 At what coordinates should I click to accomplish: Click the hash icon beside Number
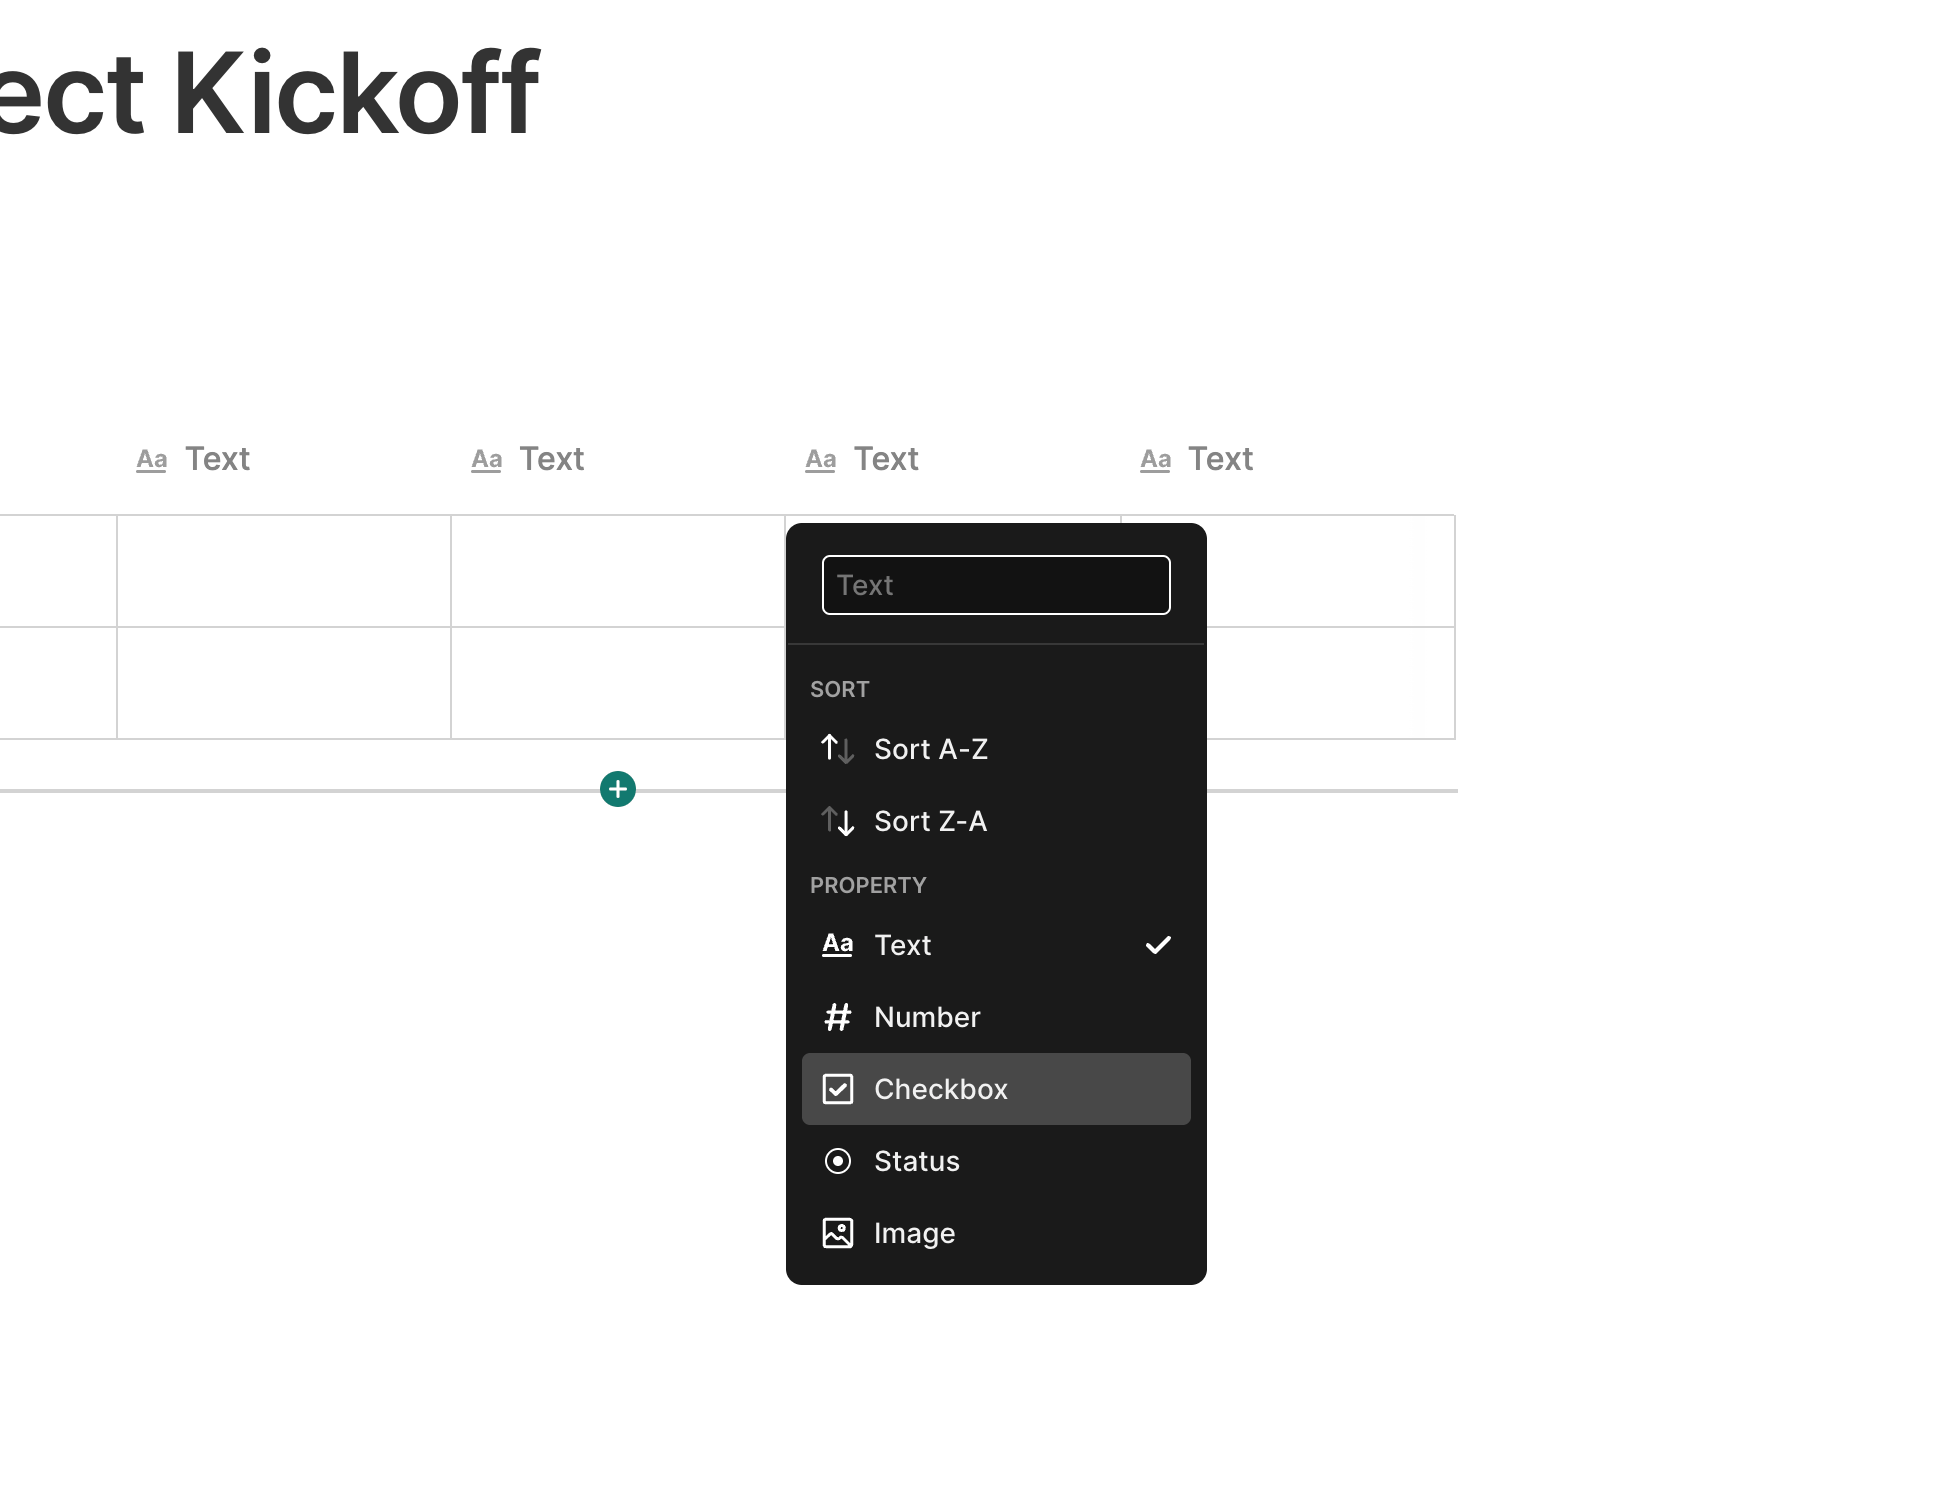pyautogui.click(x=837, y=1017)
